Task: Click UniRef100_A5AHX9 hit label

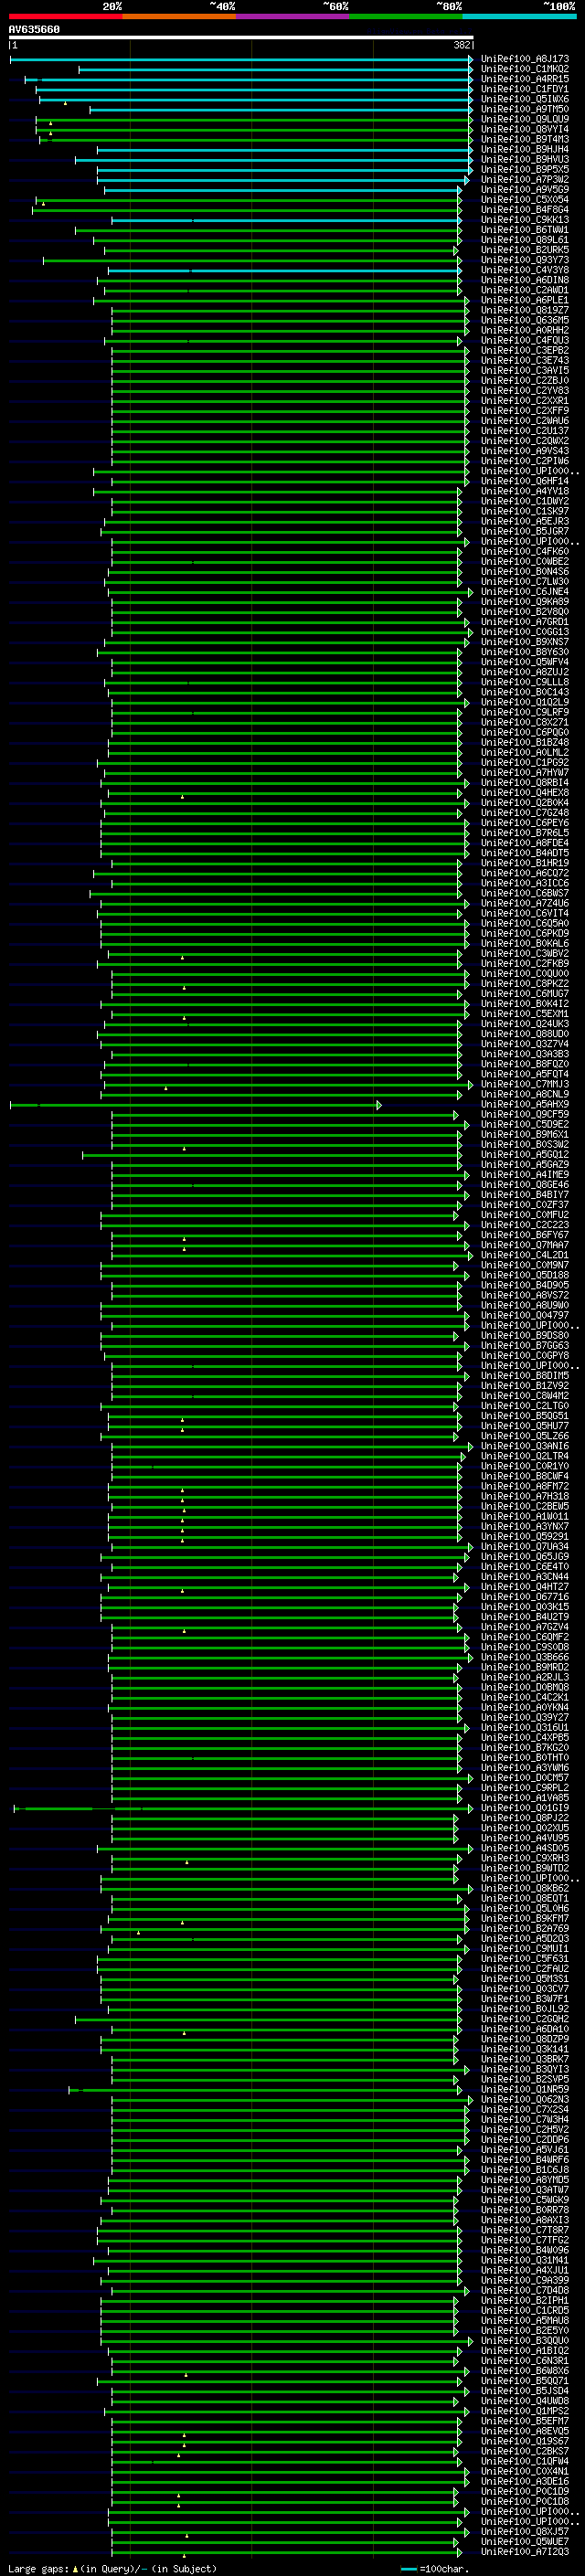Action: [x=525, y=1104]
